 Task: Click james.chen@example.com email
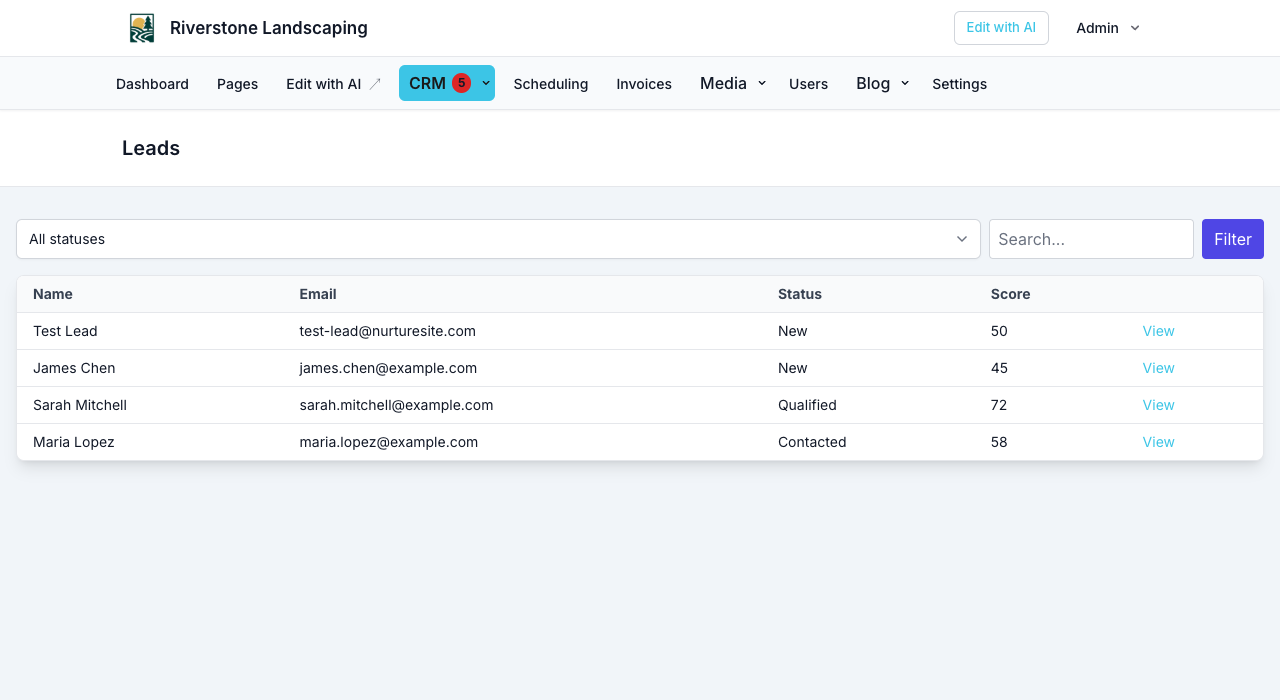point(388,368)
